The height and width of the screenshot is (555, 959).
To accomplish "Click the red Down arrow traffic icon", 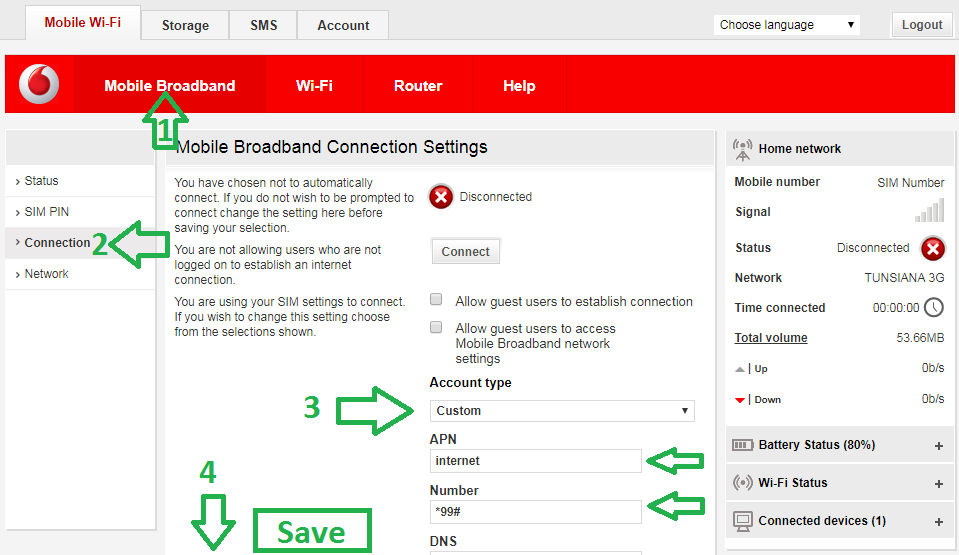I will [739, 400].
